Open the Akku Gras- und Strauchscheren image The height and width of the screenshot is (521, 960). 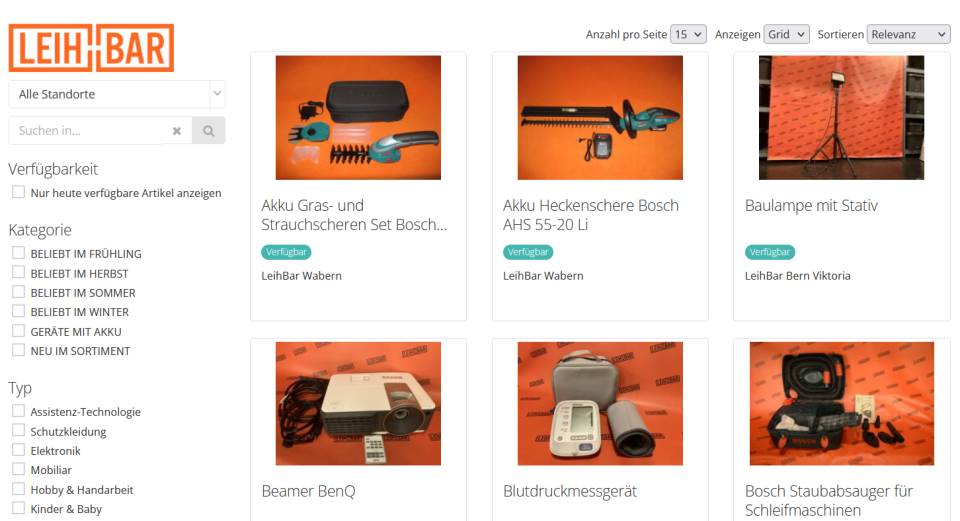click(358, 118)
